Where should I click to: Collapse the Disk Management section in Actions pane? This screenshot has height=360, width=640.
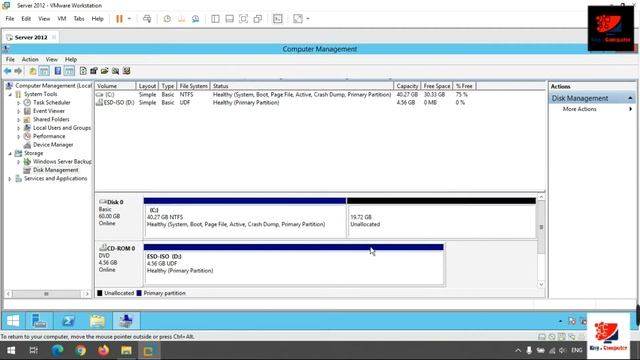click(630, 98)
